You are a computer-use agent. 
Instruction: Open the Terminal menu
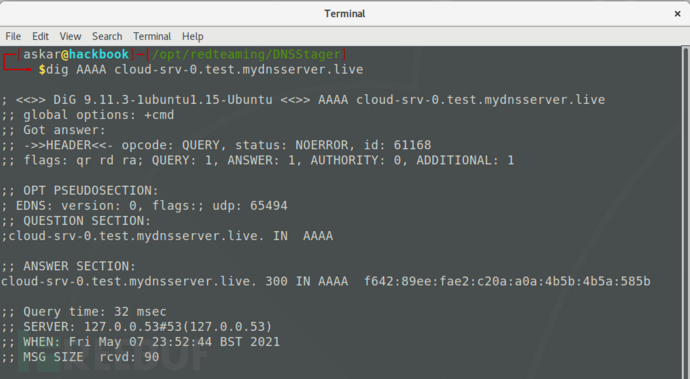(152, 36)
